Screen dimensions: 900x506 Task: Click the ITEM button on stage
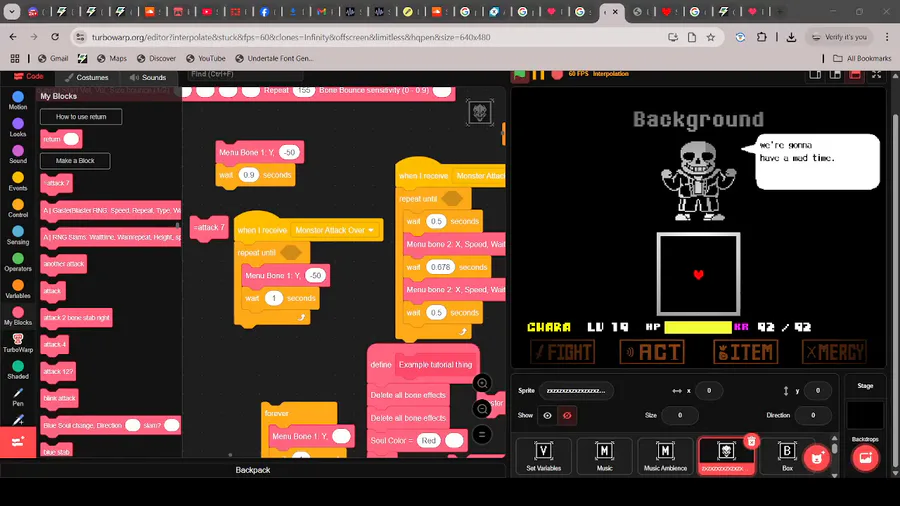[745, 352]
